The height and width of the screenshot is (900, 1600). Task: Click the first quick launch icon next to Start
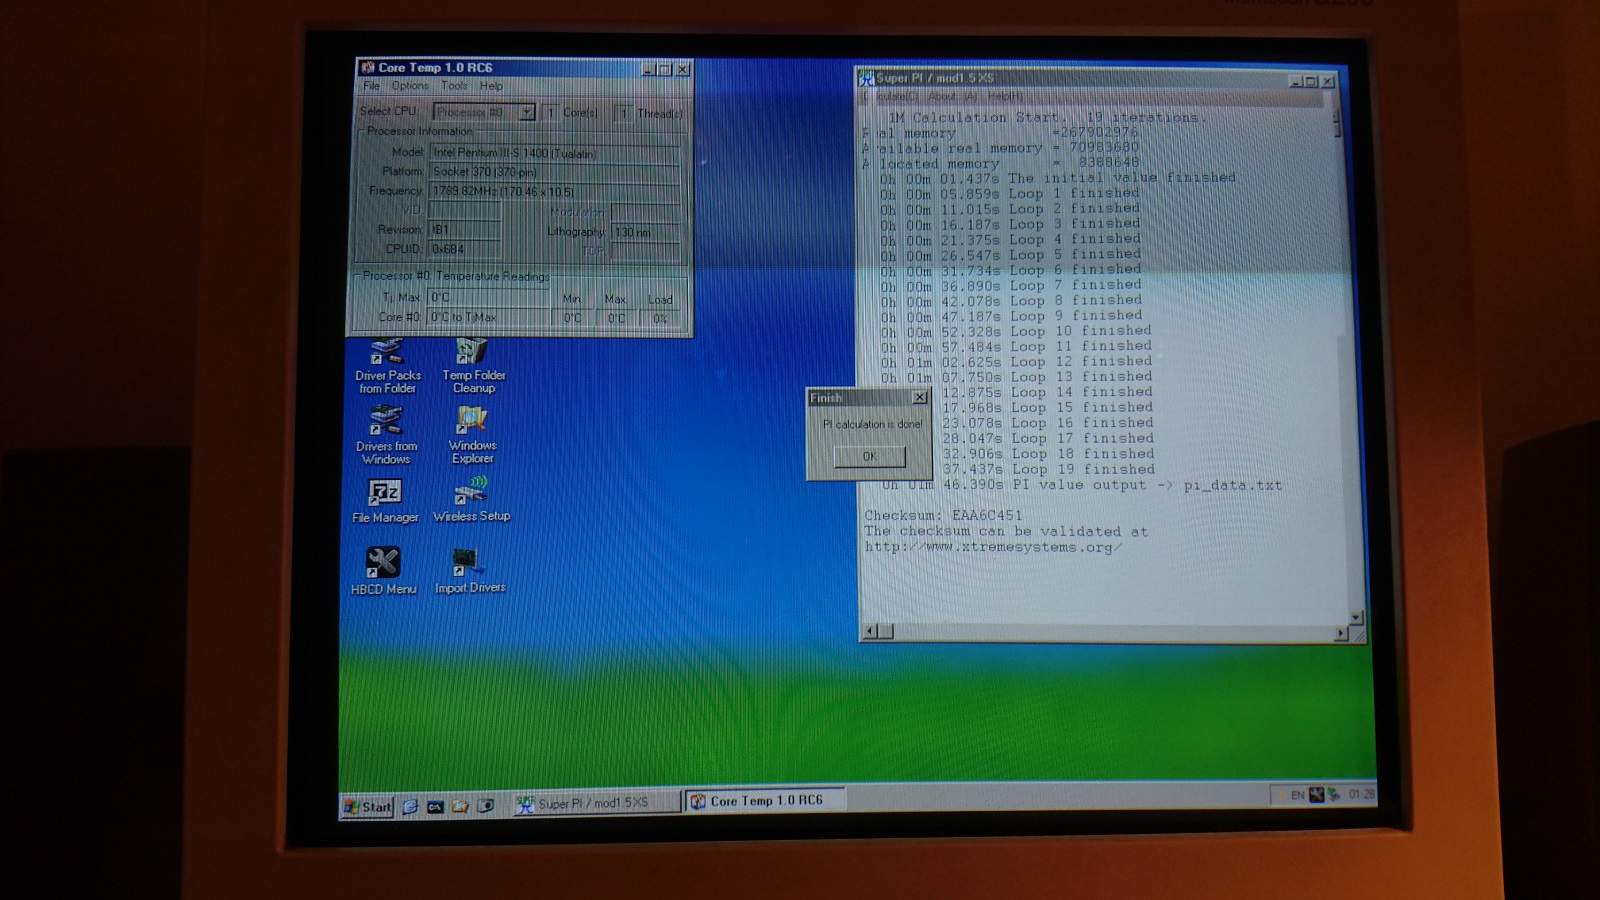point(410,806)
